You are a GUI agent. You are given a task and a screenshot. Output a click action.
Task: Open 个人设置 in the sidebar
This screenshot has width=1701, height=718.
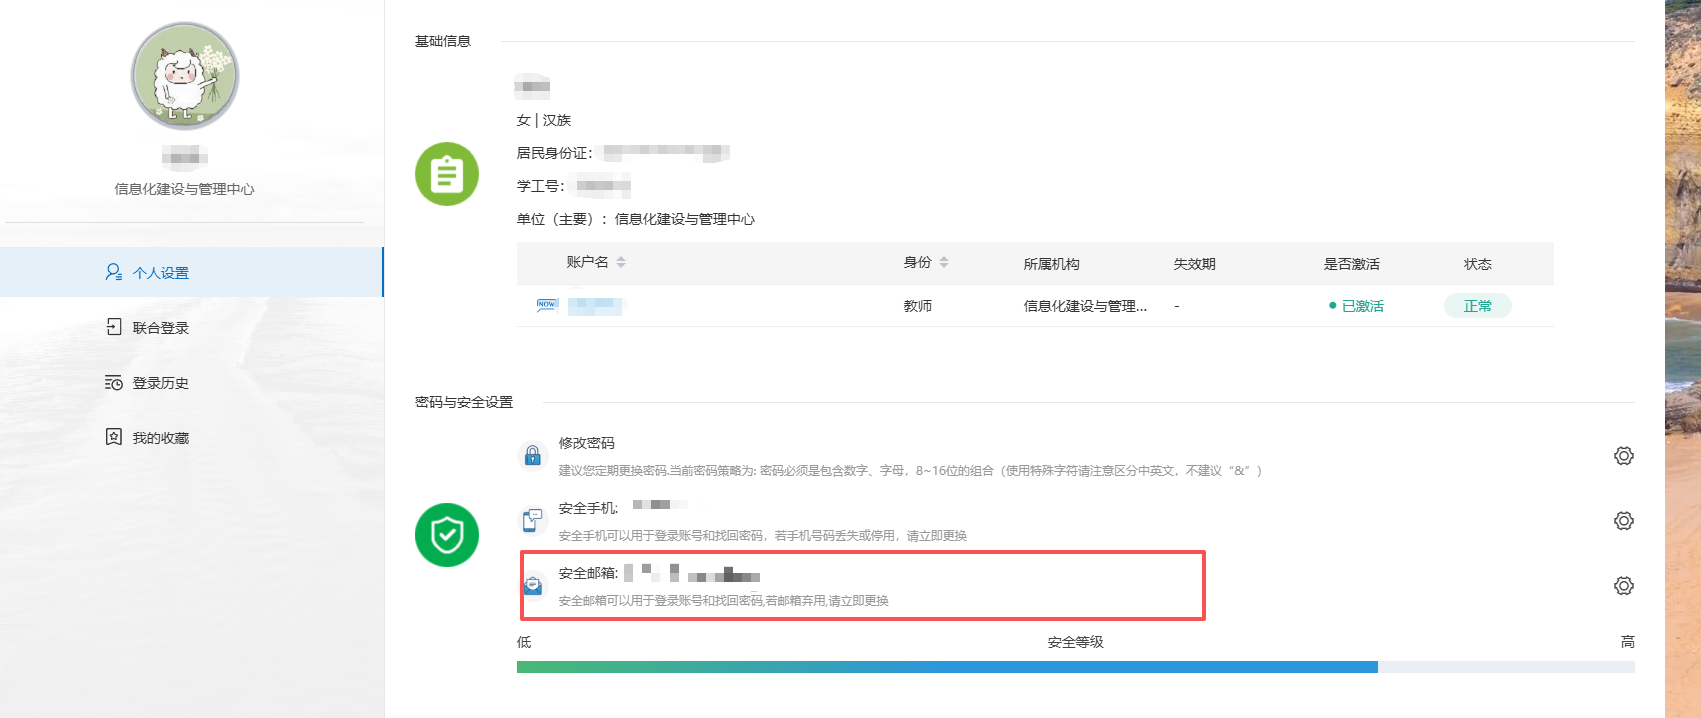pos(191,272)
